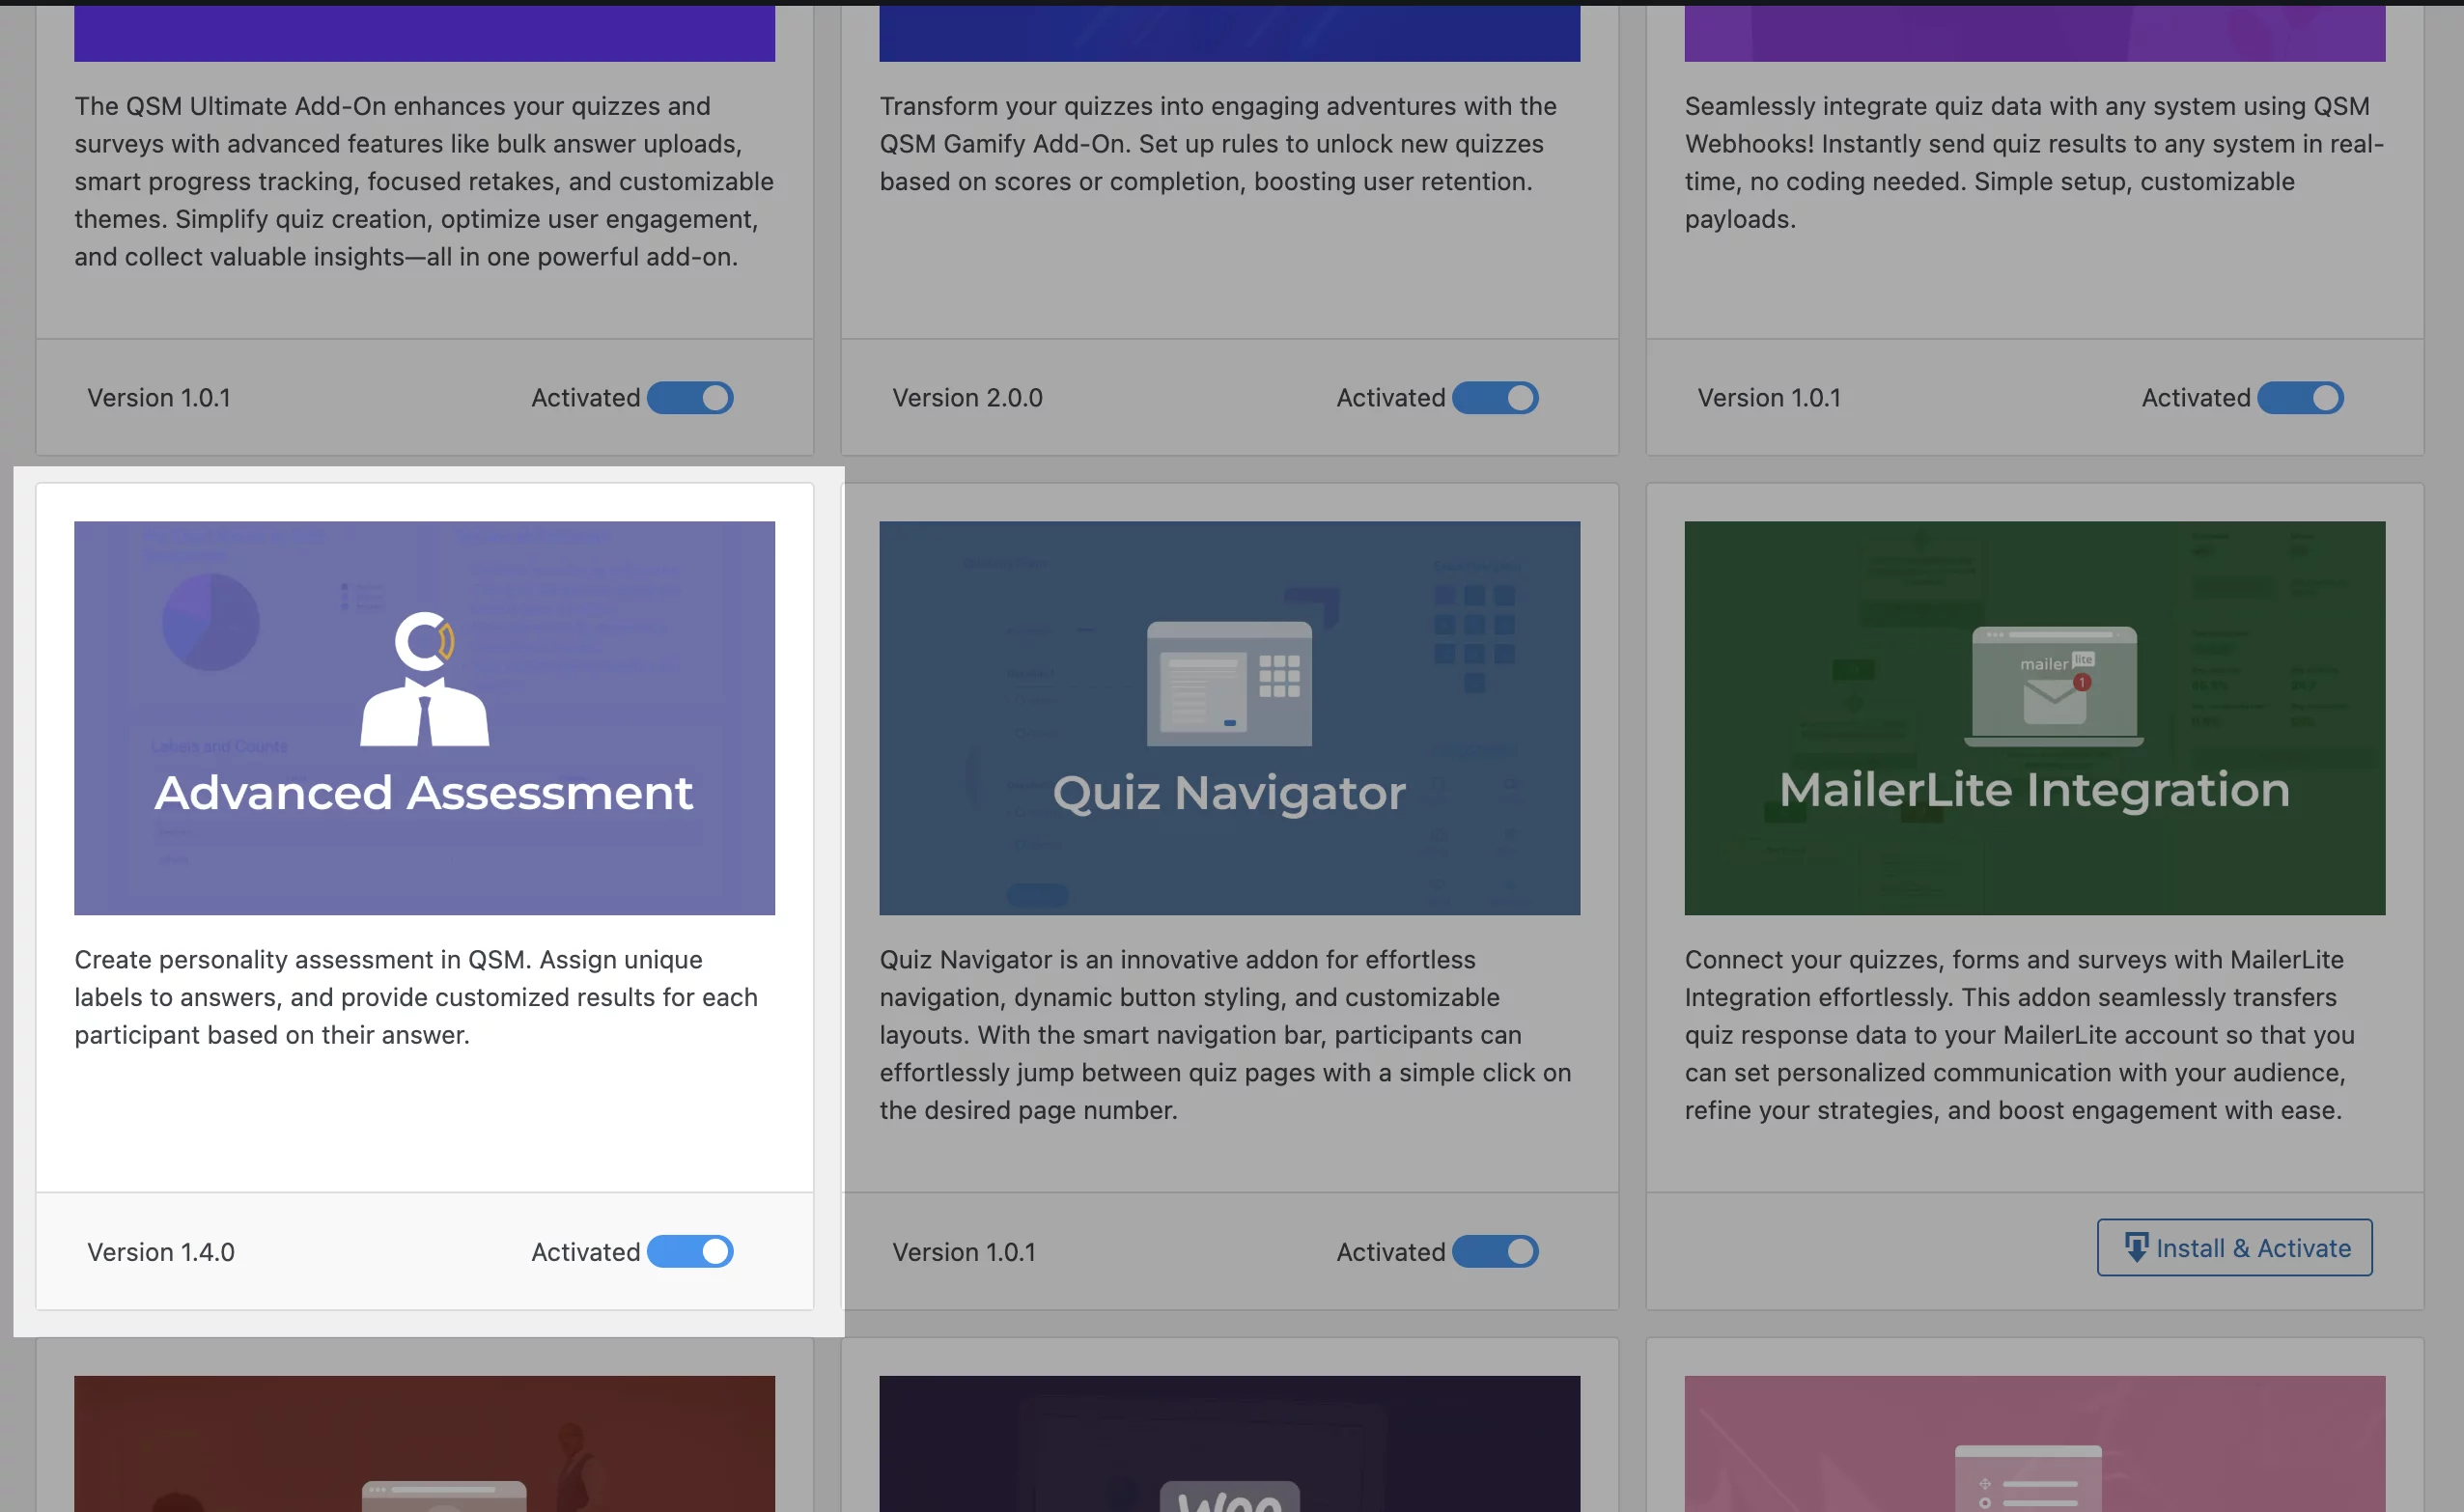Click the Advanced Assessment person icon
The width and height of the screenshot is (2464, 1512).
point(424,679)
